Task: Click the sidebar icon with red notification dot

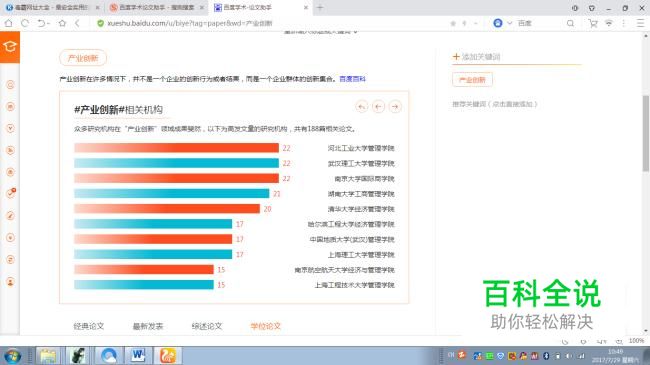Action: click(10, 193)
